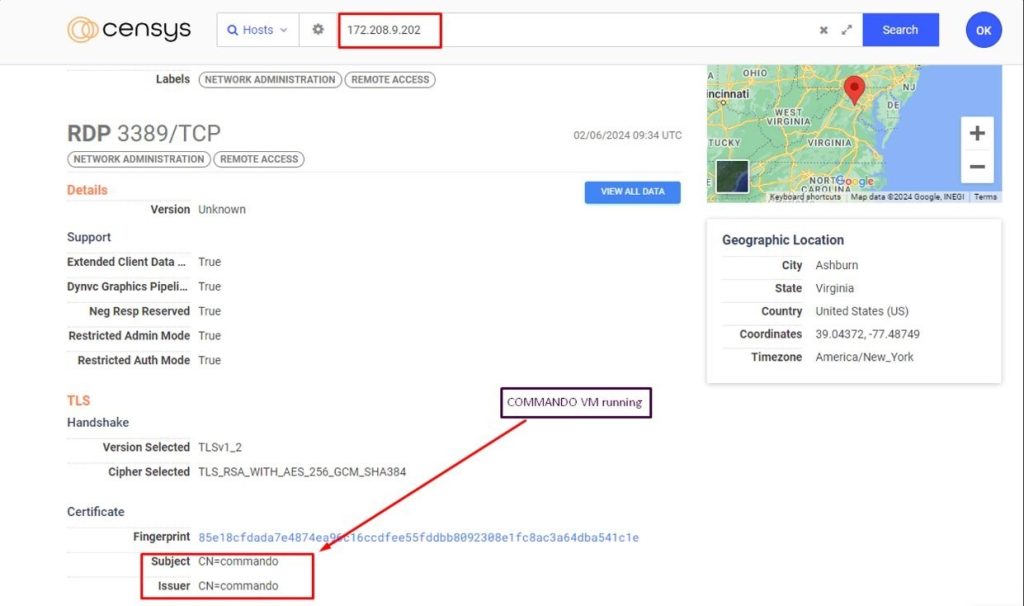
Task: Zoom in on the map
Action: tap(977, 133)
